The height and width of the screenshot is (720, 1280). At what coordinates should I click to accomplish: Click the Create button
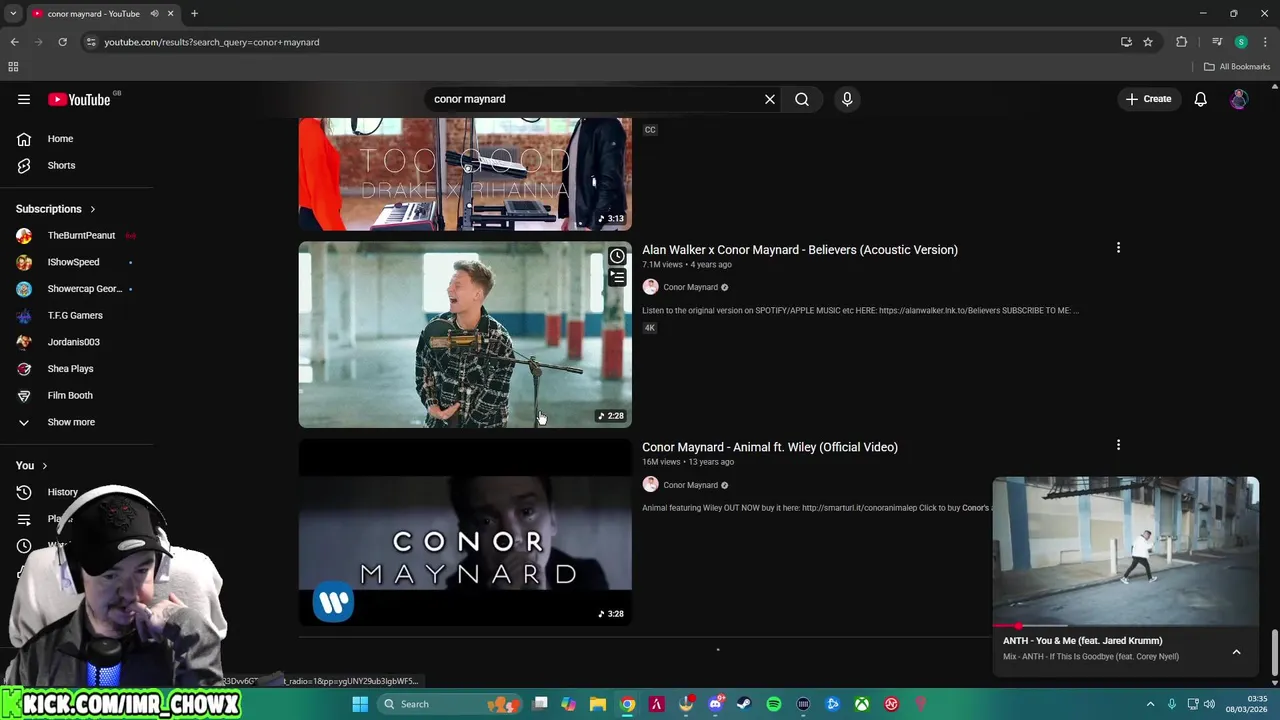click(1148, 99)
